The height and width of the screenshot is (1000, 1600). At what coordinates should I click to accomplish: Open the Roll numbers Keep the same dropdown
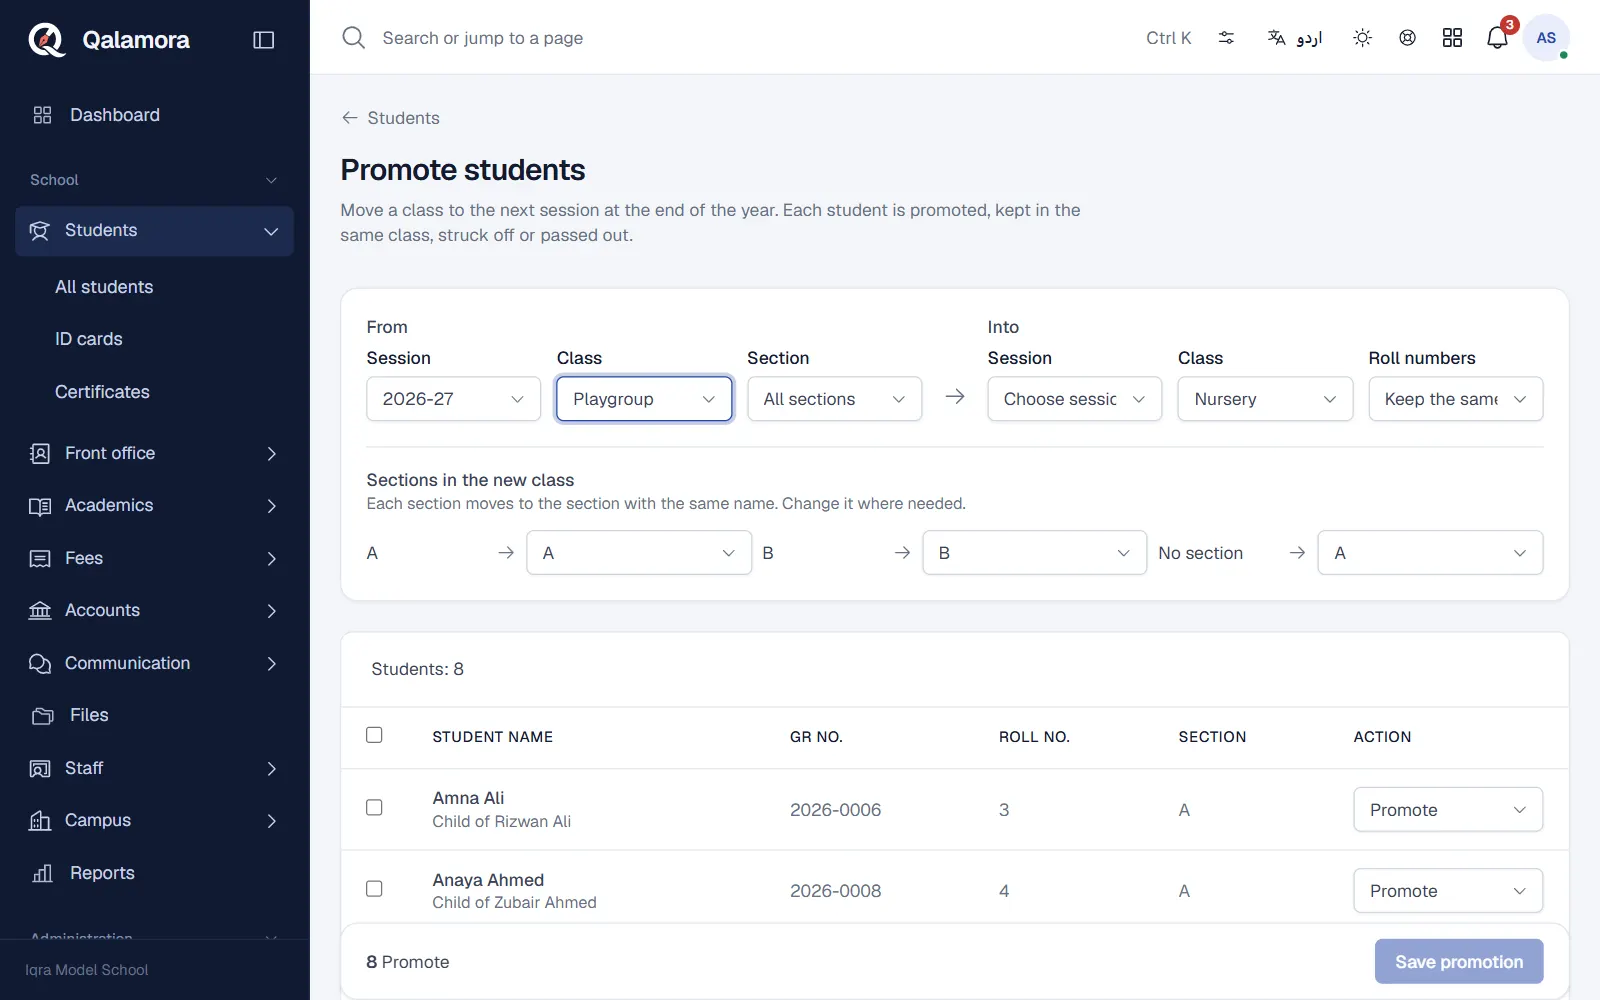1455,399
